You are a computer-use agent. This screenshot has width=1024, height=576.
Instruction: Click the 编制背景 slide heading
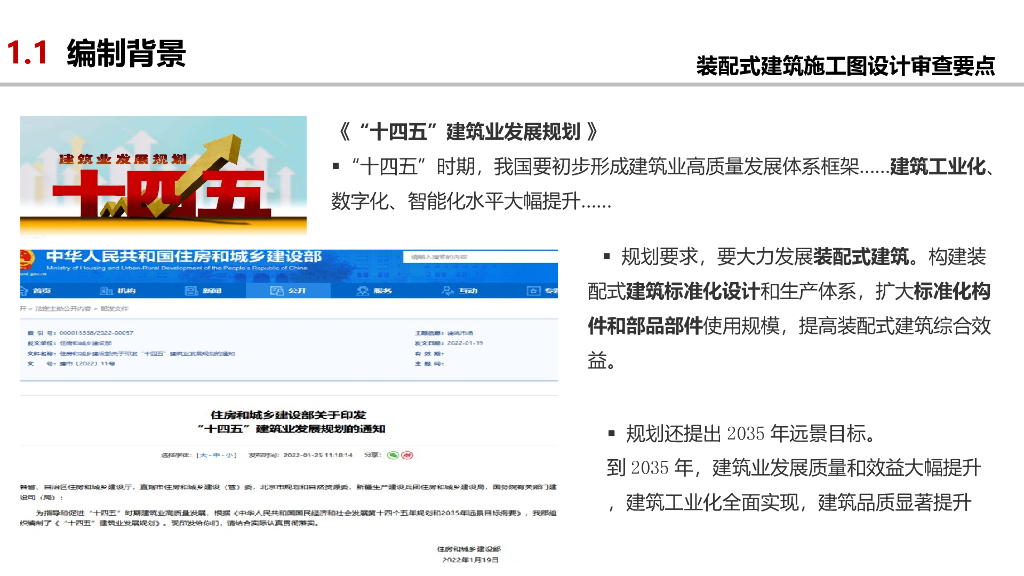[126, 53]
